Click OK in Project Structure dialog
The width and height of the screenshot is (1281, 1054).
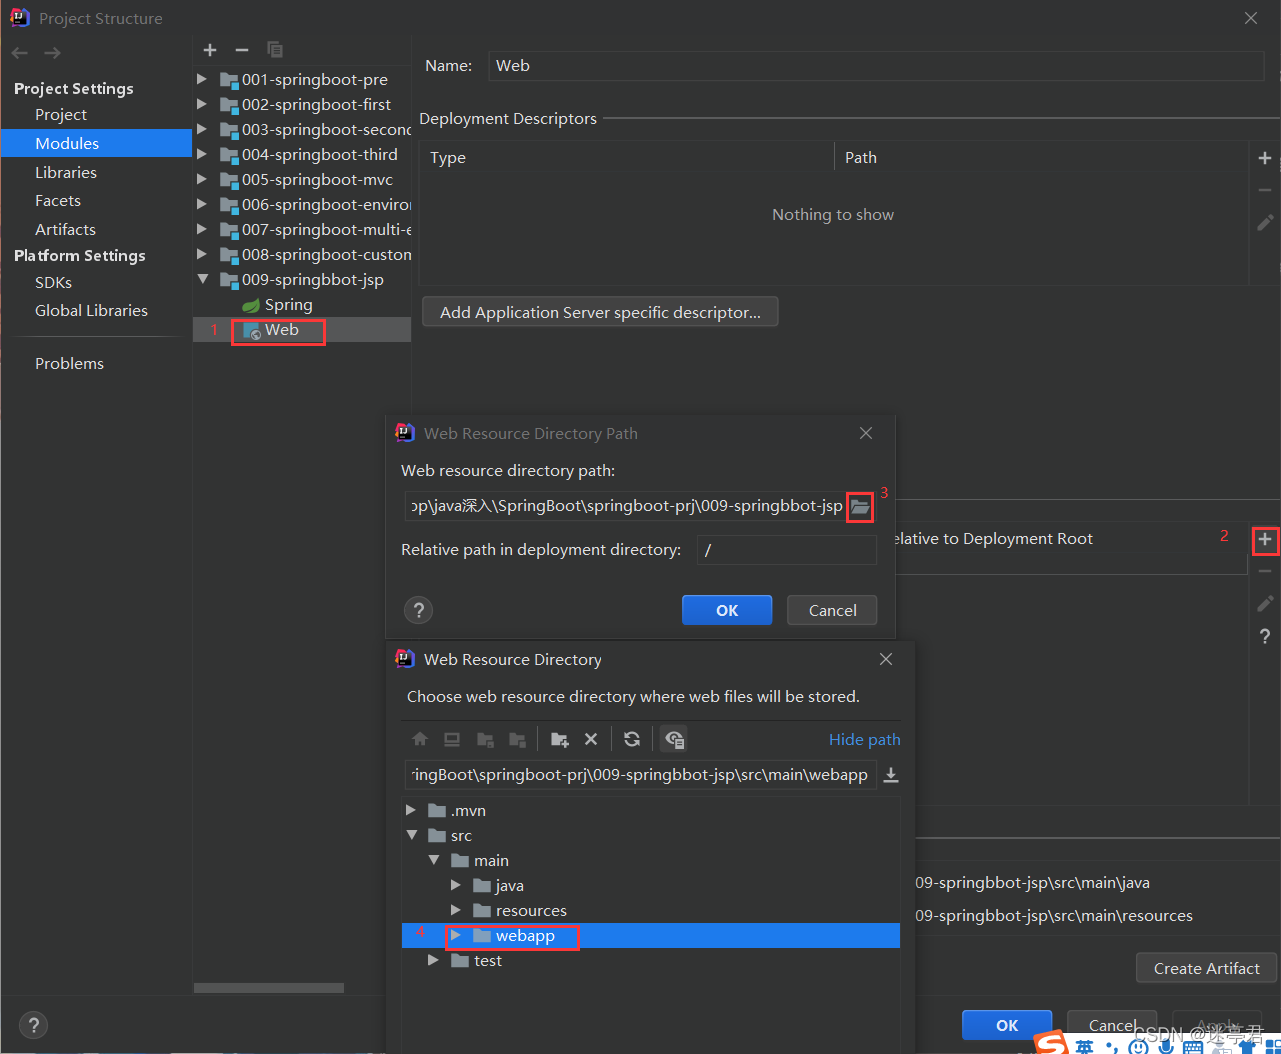[1007, 1025]
